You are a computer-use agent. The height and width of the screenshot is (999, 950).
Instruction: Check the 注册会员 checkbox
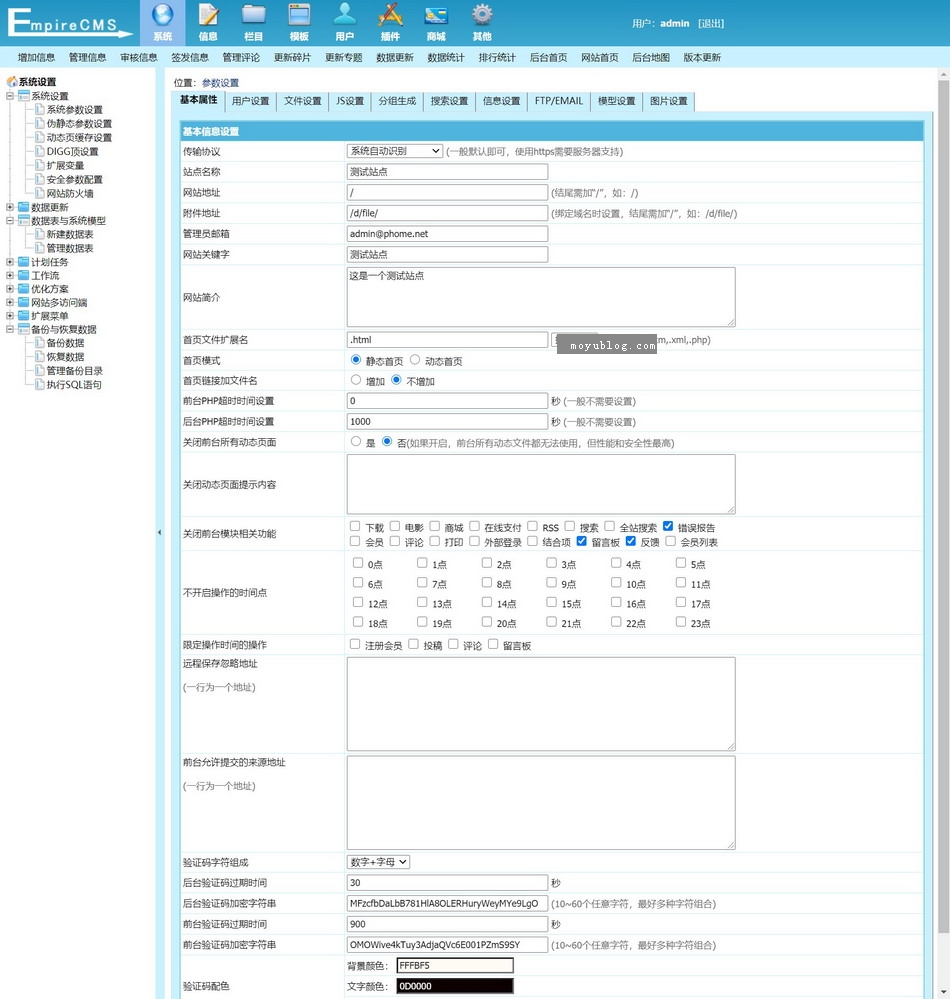pyautogui.click(x=355, y=644)
